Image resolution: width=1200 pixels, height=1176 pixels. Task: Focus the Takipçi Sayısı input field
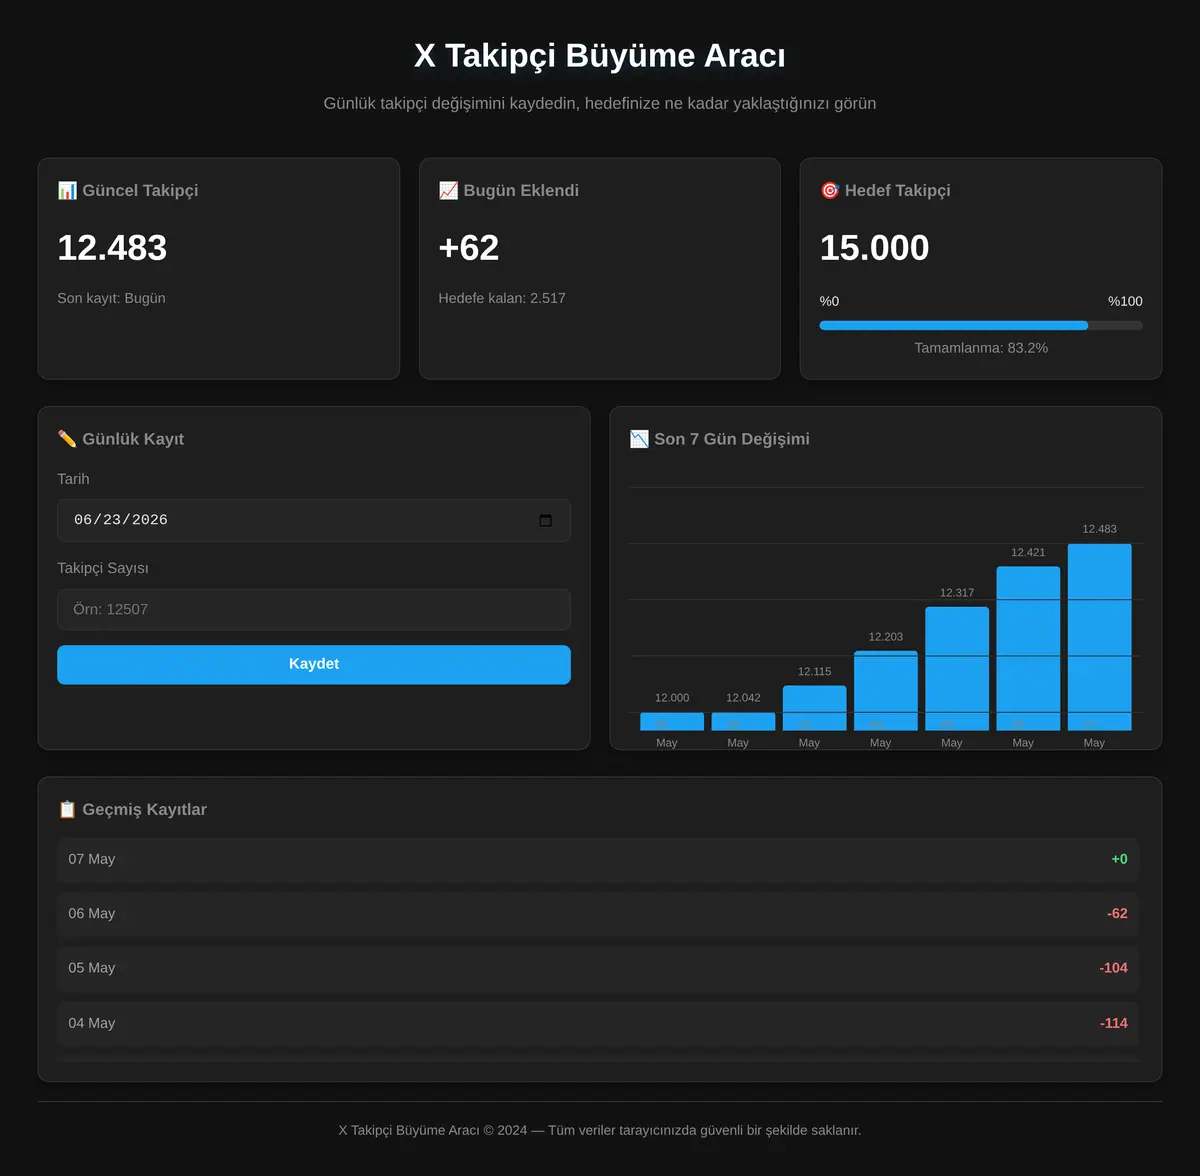click(x=314, y=609)
